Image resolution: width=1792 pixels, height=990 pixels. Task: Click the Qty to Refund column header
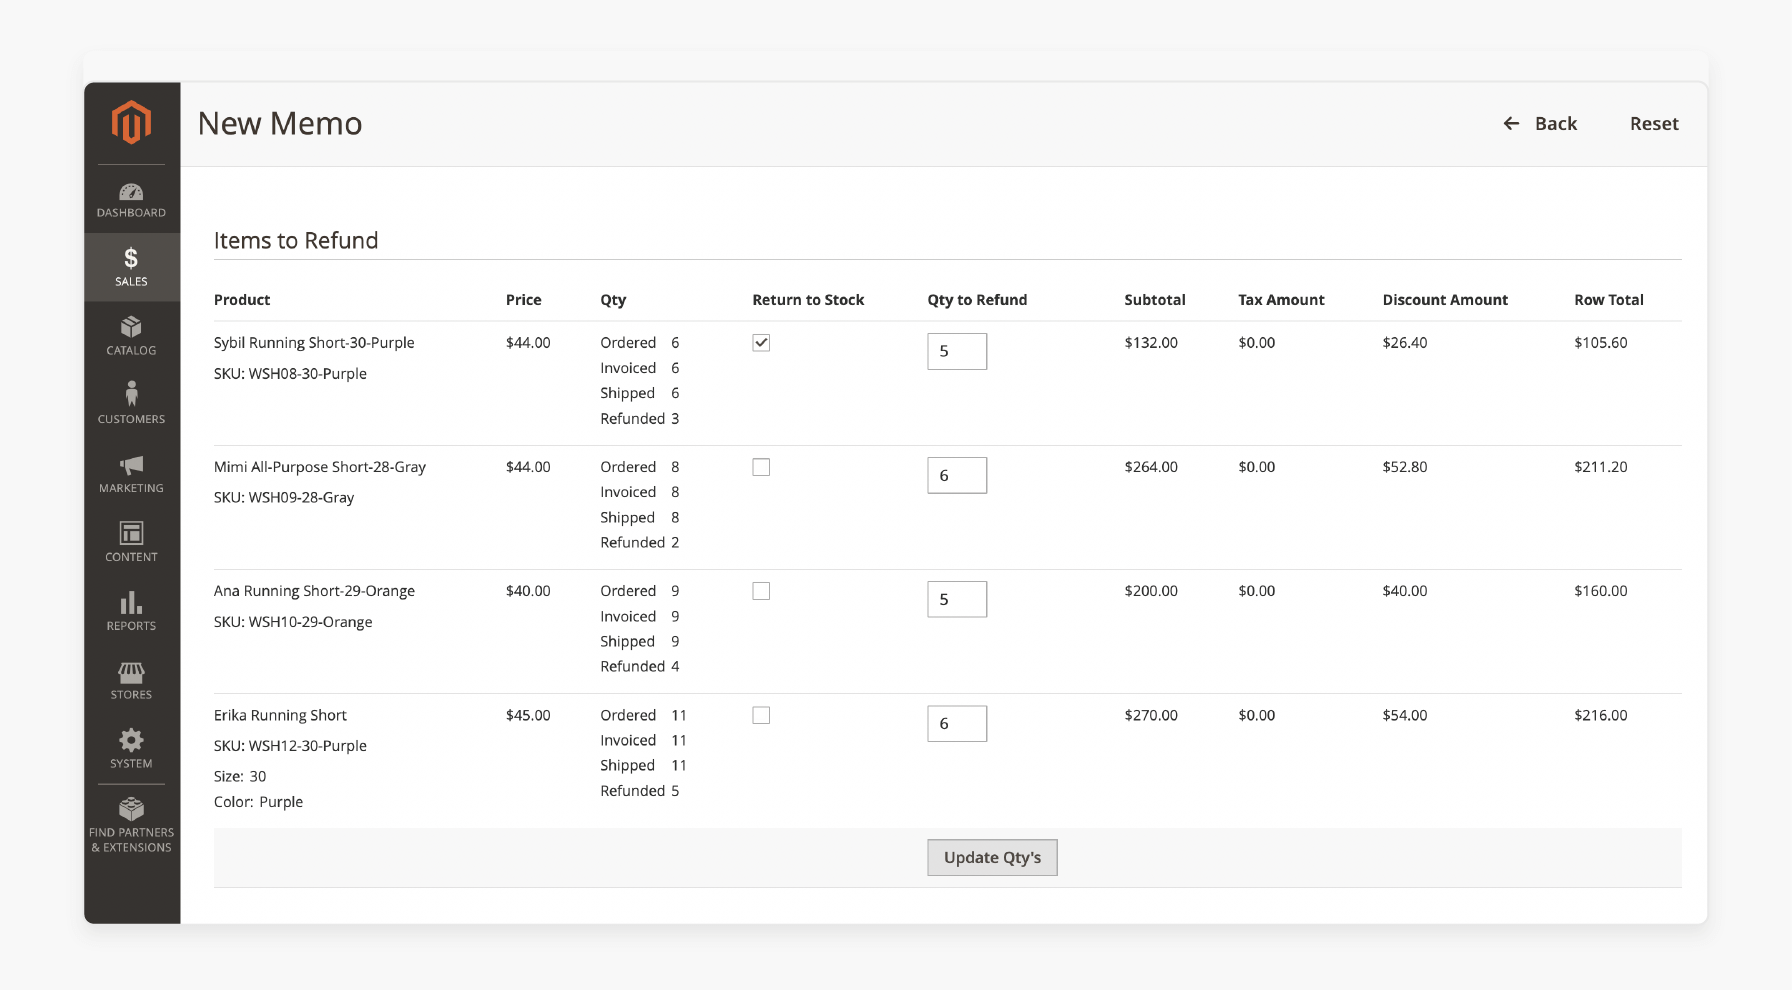[x=977, y=300]
